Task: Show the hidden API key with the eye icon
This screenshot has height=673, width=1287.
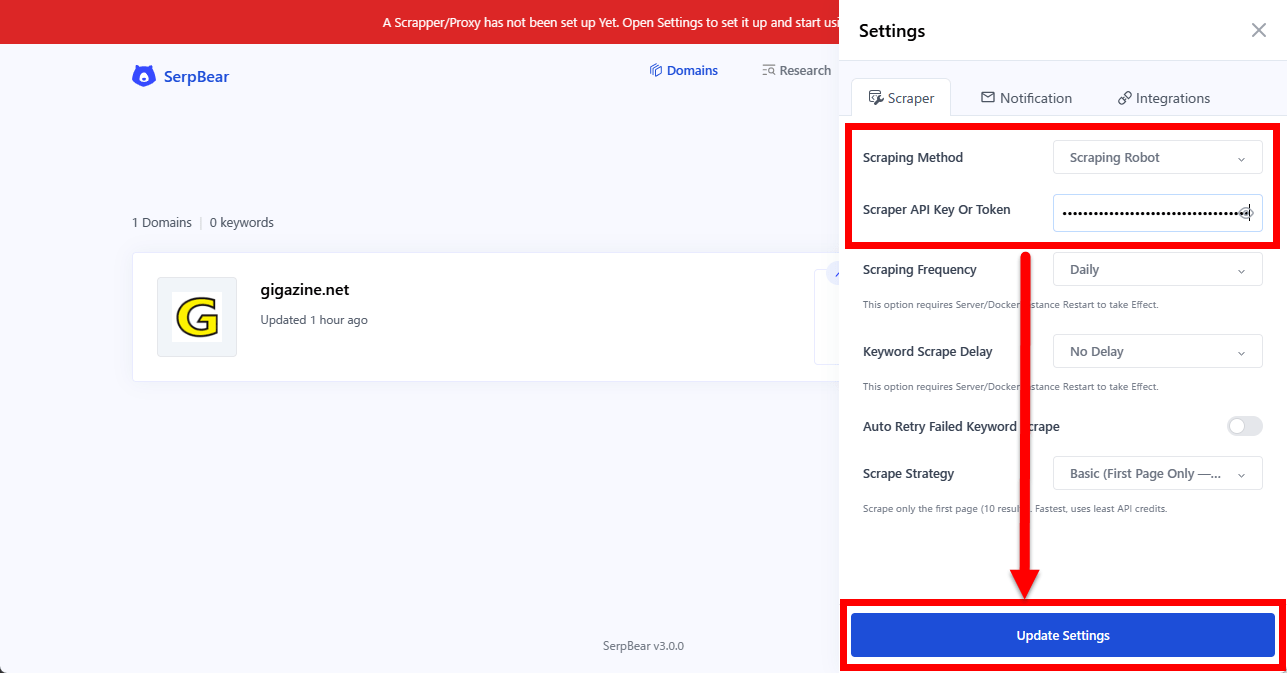Action: (x=1246, y=213)
